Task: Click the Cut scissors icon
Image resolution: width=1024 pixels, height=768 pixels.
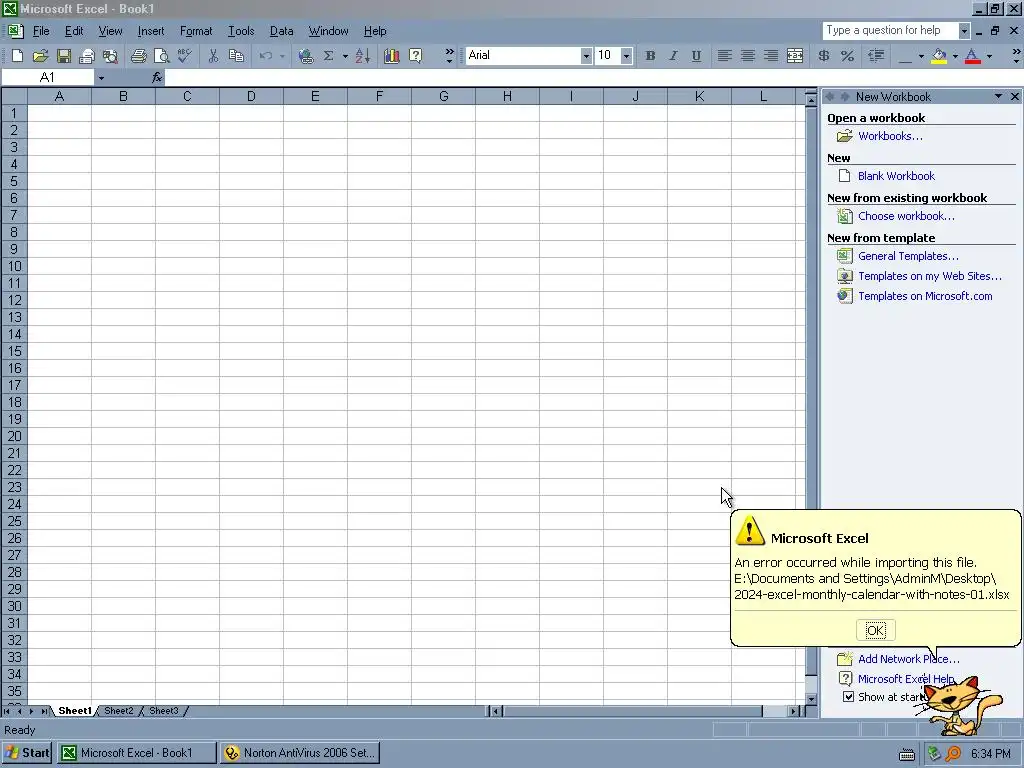Action: pyautogui.click(x=213, y=56)
